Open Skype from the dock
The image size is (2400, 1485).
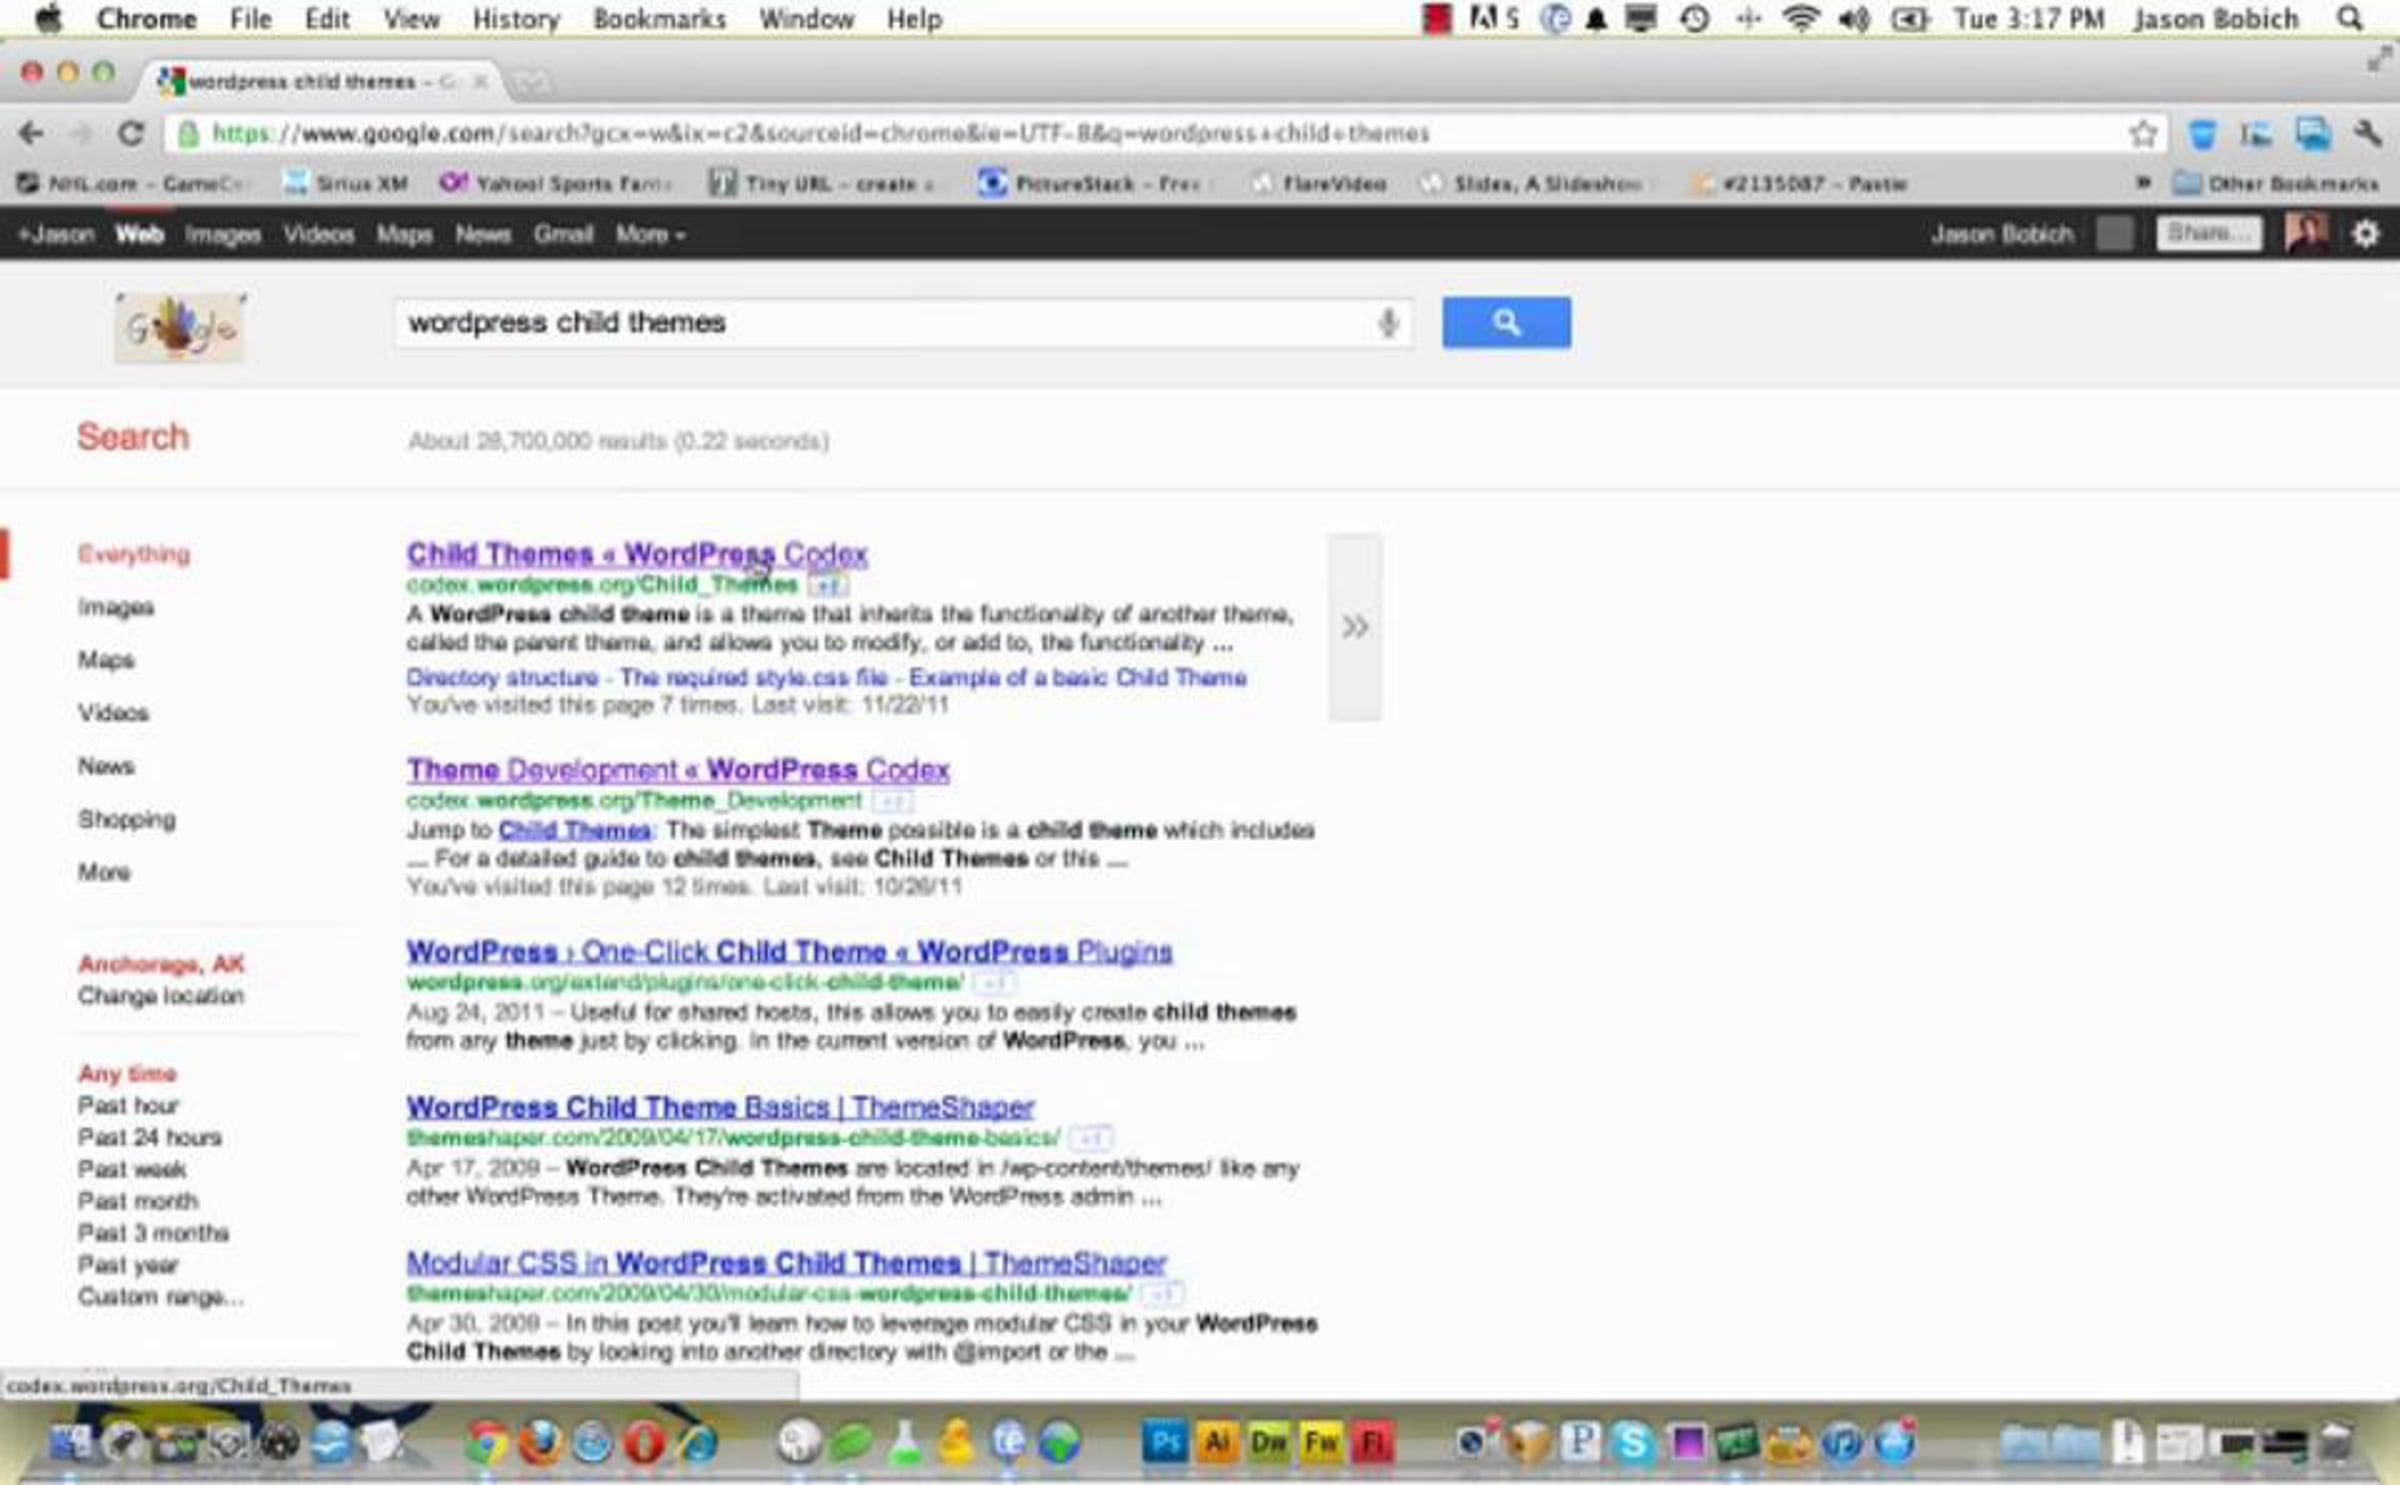coord(1633,1442)
